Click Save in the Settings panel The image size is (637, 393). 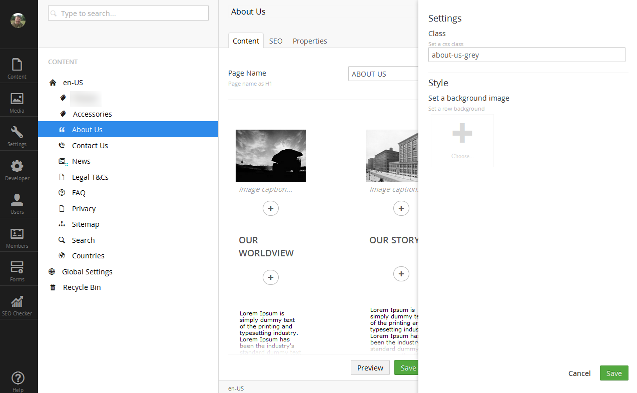click(614, 373)
